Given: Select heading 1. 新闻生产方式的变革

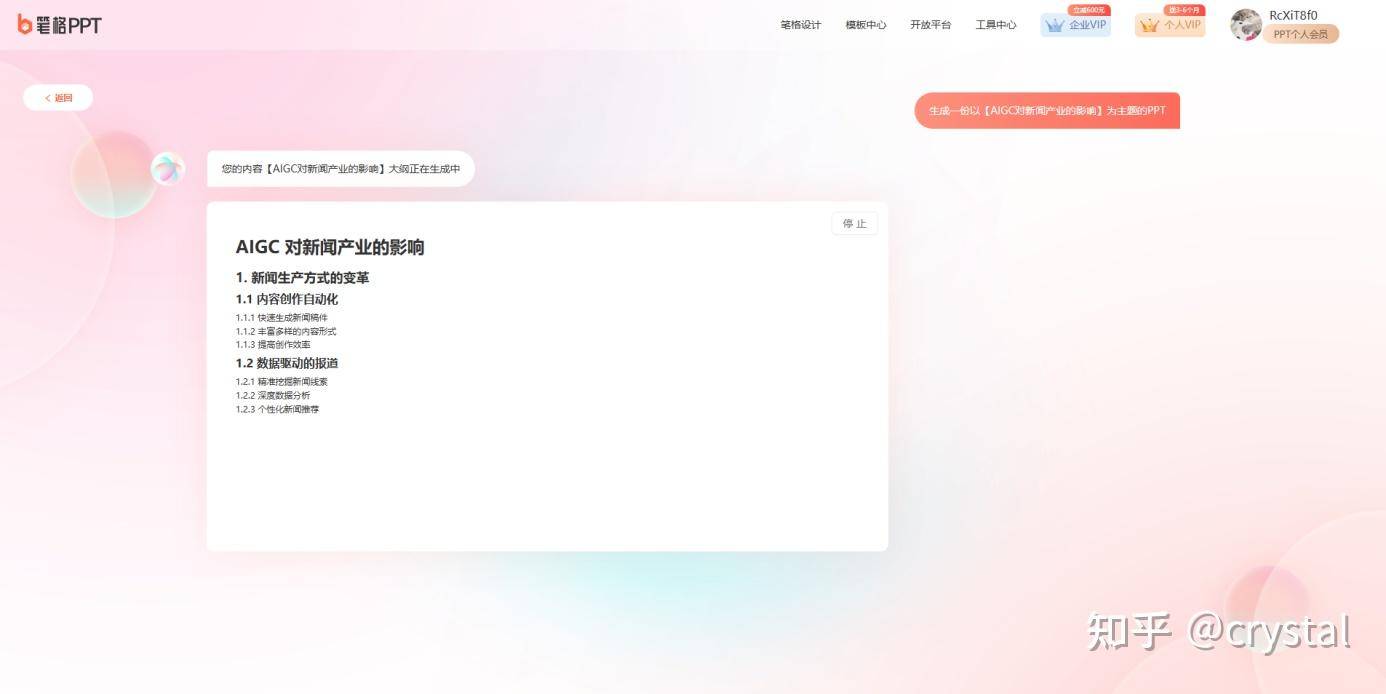Looking at the screenshot, I should [x=302, y=278].
